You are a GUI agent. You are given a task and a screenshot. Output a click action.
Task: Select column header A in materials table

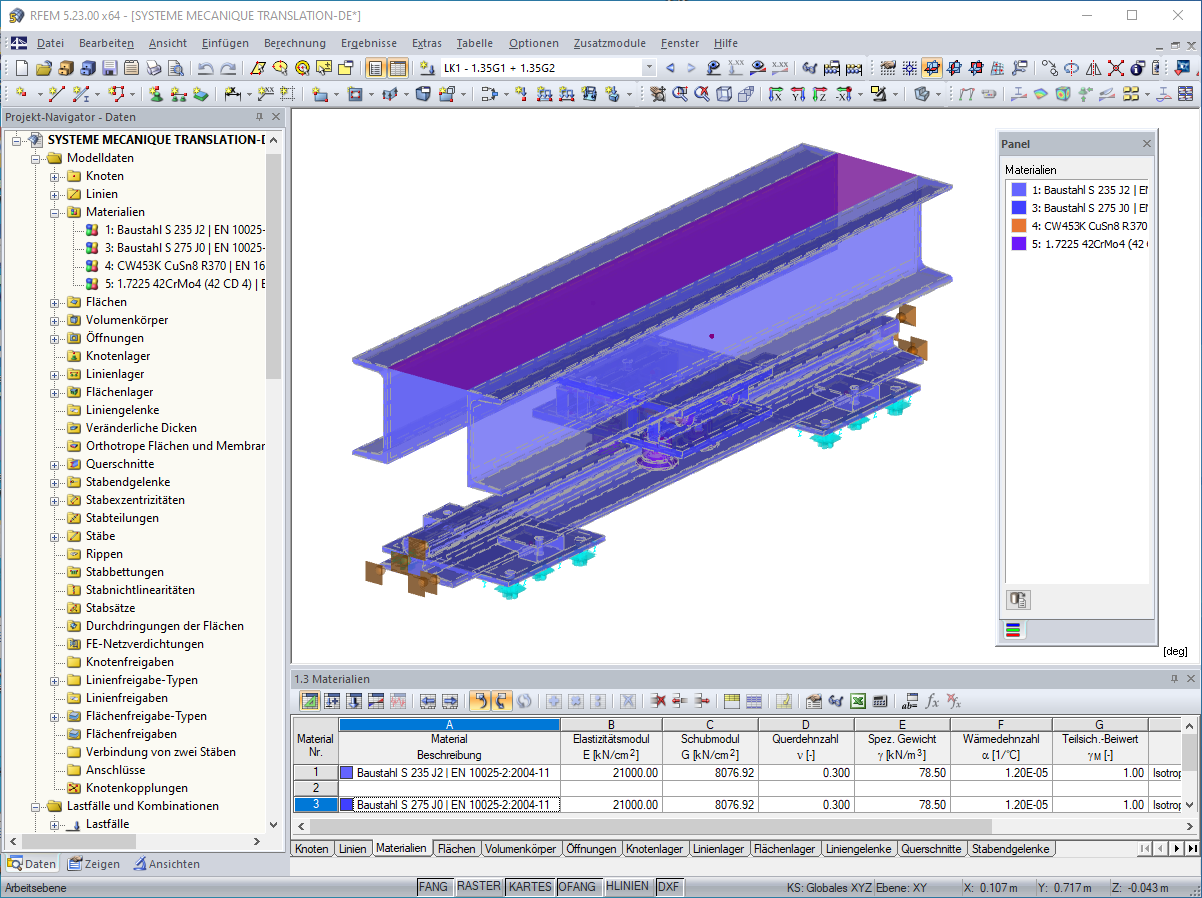point(449,724)
